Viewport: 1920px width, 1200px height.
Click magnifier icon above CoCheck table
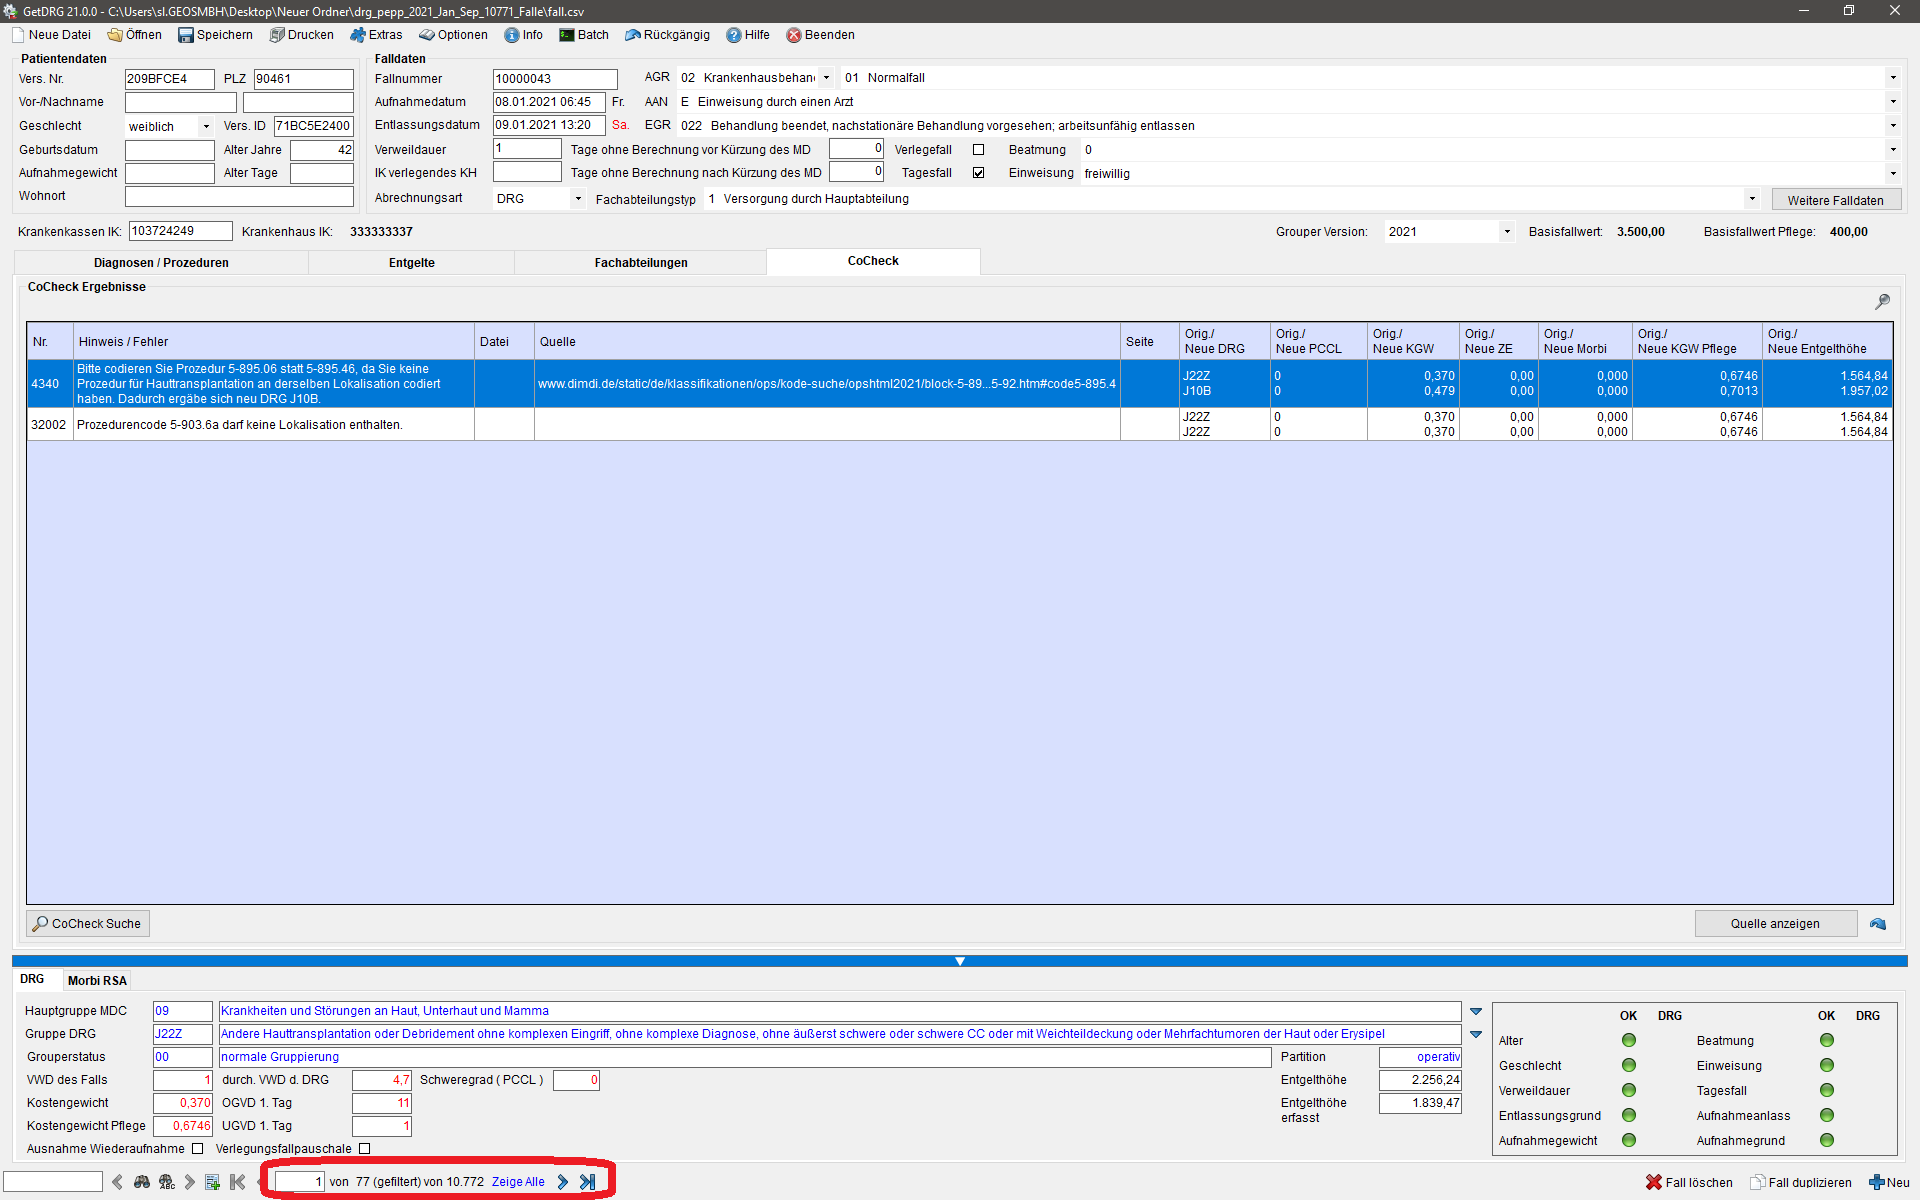coord(1882,301)
